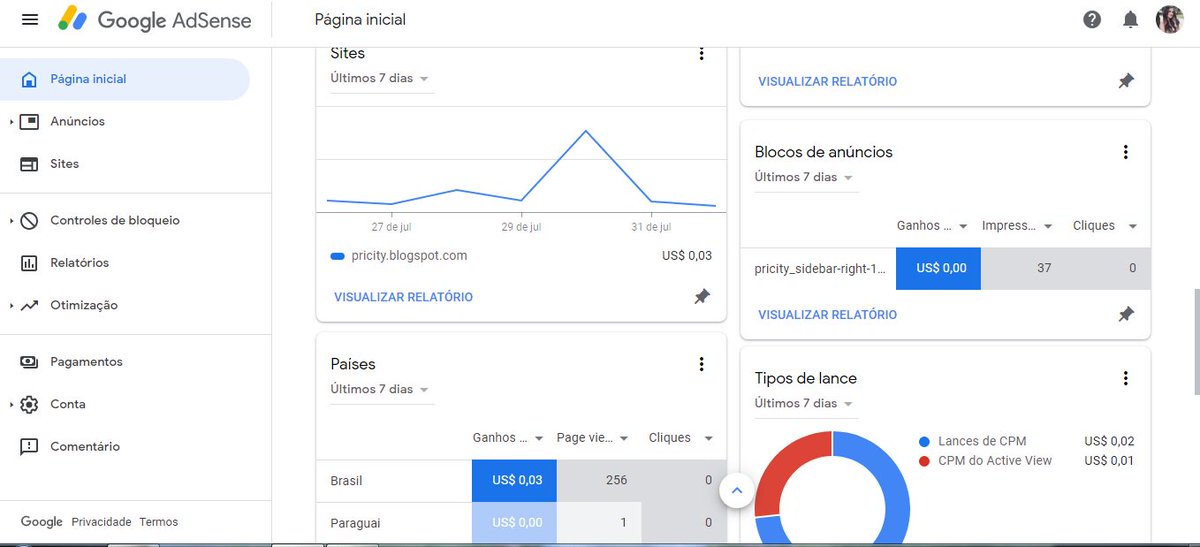Click the Google AdSense logo

pos(155,20)
